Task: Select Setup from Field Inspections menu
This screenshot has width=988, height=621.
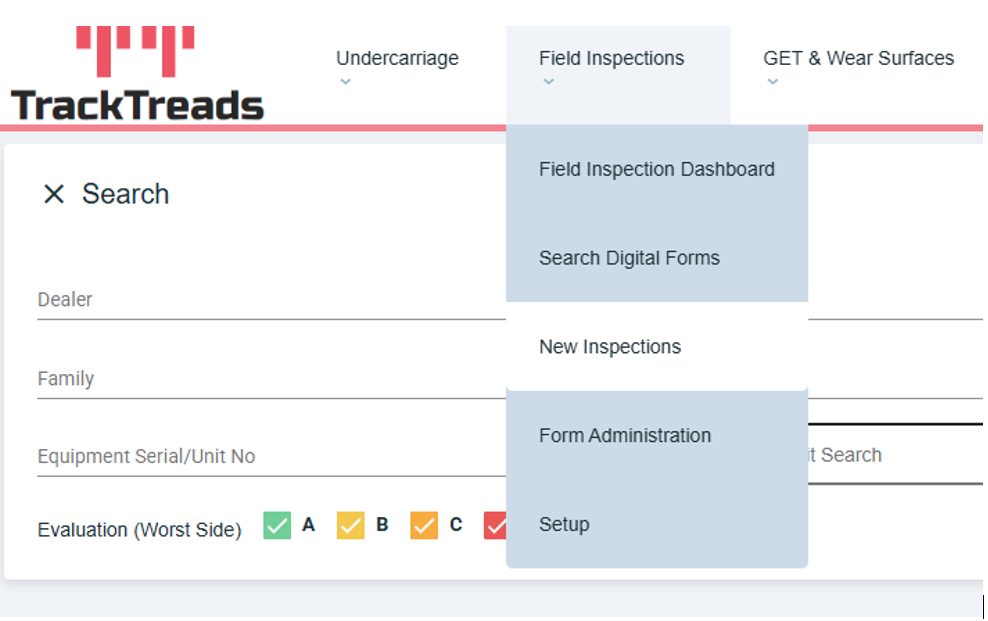Action: point(564,524)
